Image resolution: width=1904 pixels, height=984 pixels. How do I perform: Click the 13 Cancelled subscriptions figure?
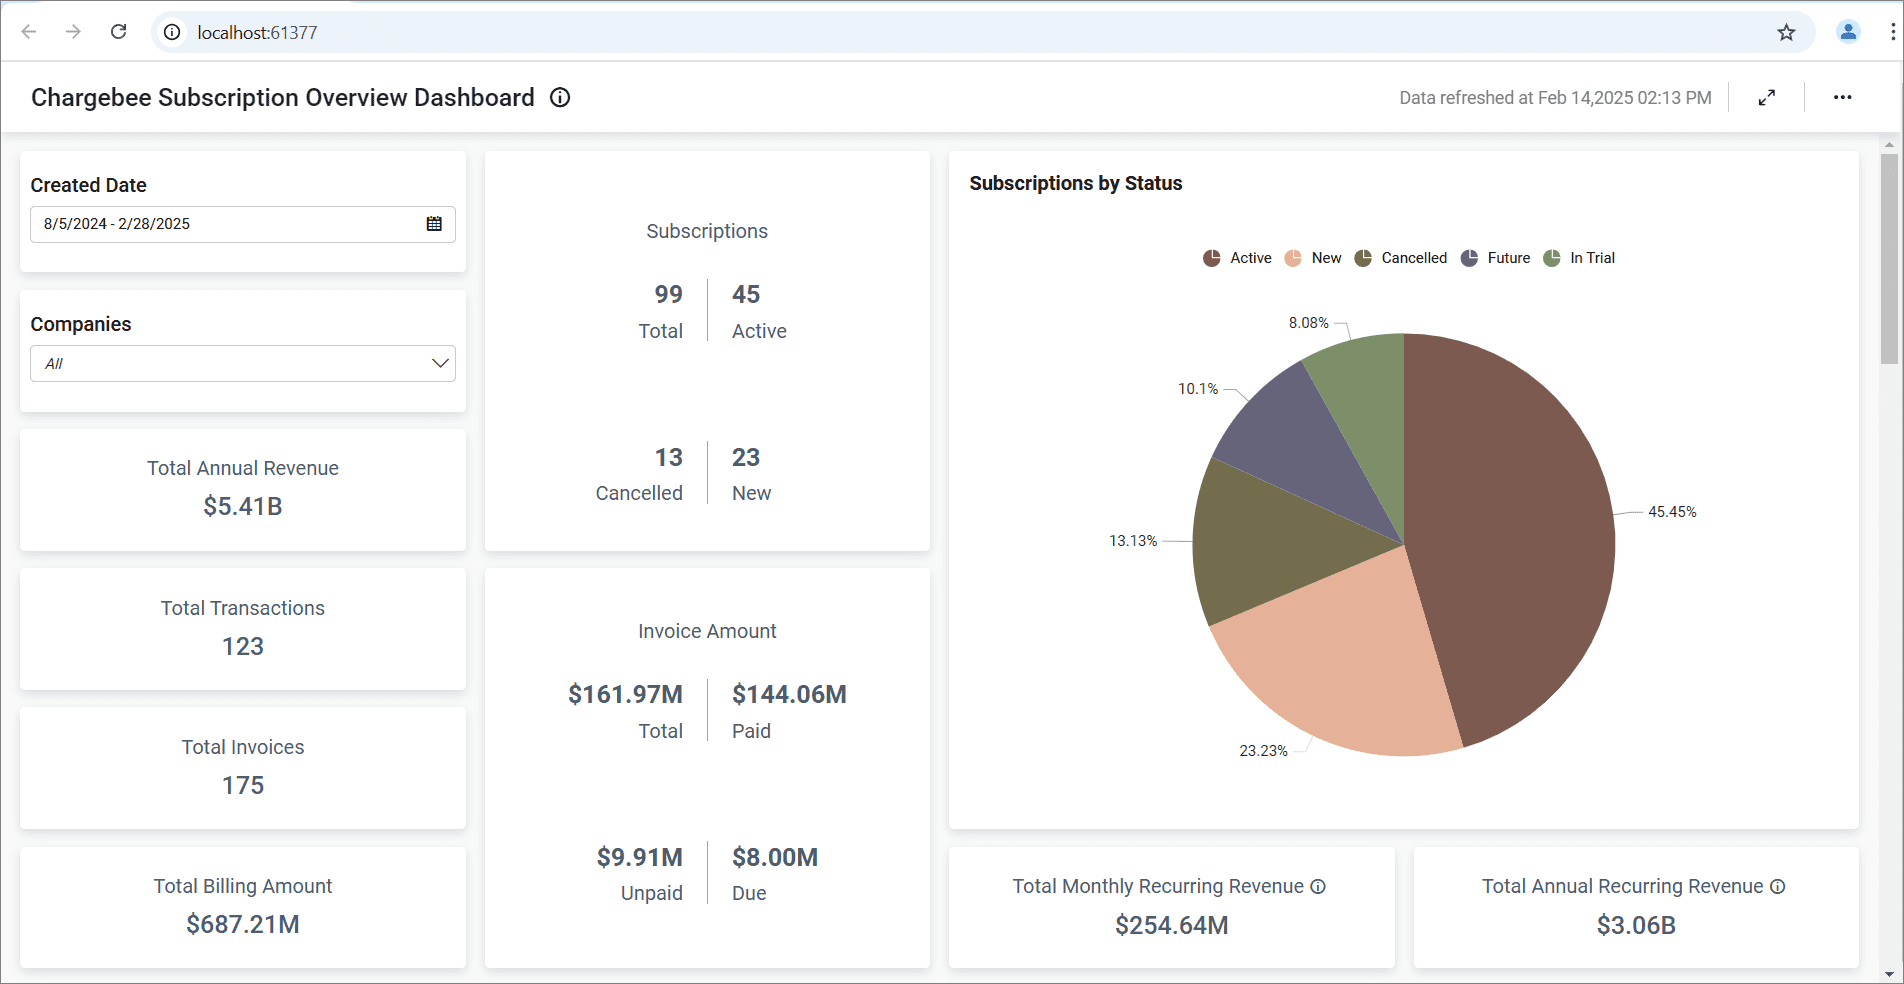tap(668, 458)
